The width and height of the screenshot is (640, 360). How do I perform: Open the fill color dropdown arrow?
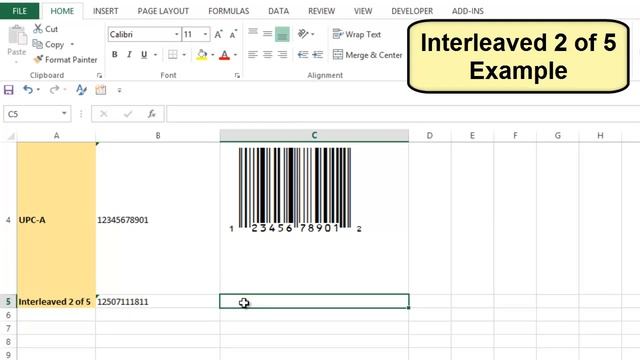tap(213, 55)
